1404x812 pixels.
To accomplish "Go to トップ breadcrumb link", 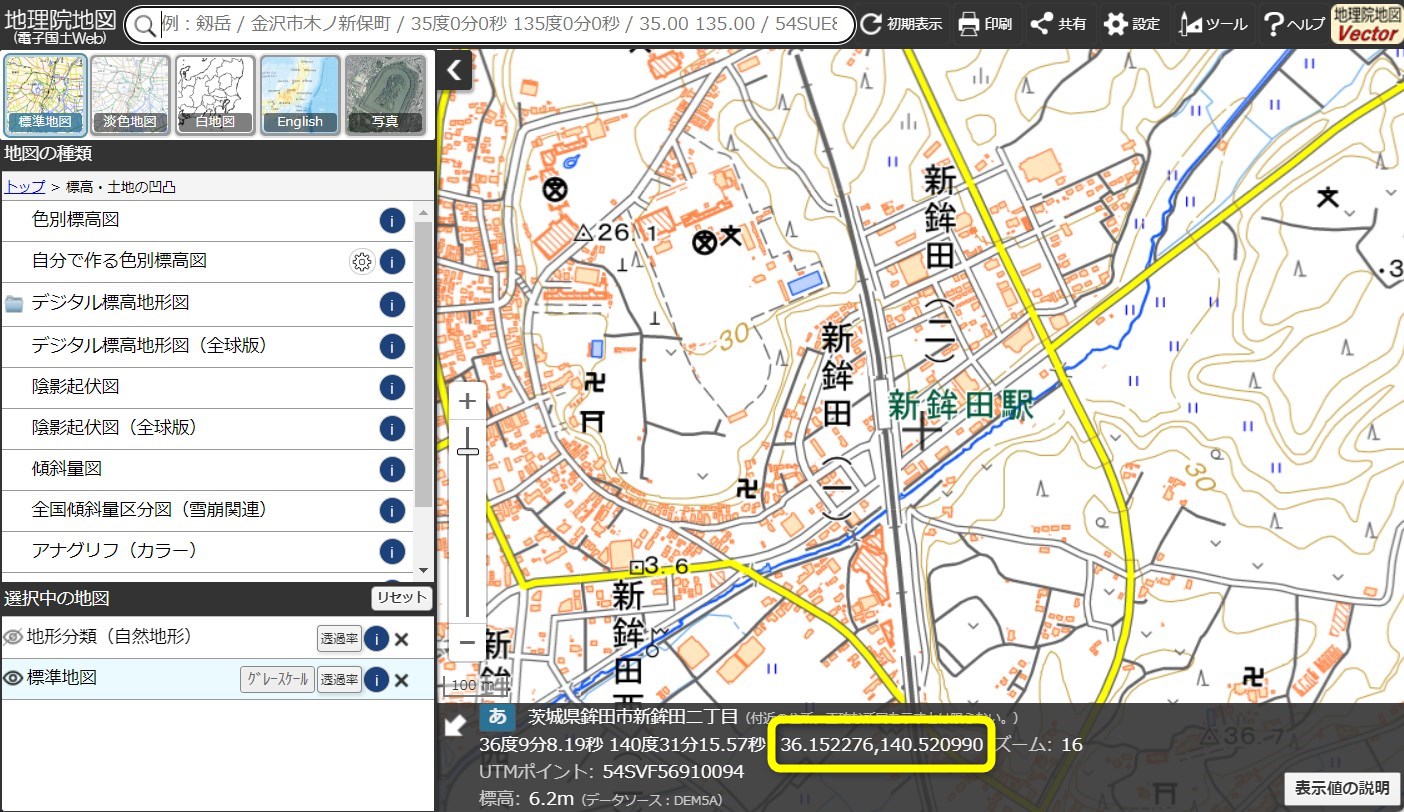I will [x=25, y=187].
